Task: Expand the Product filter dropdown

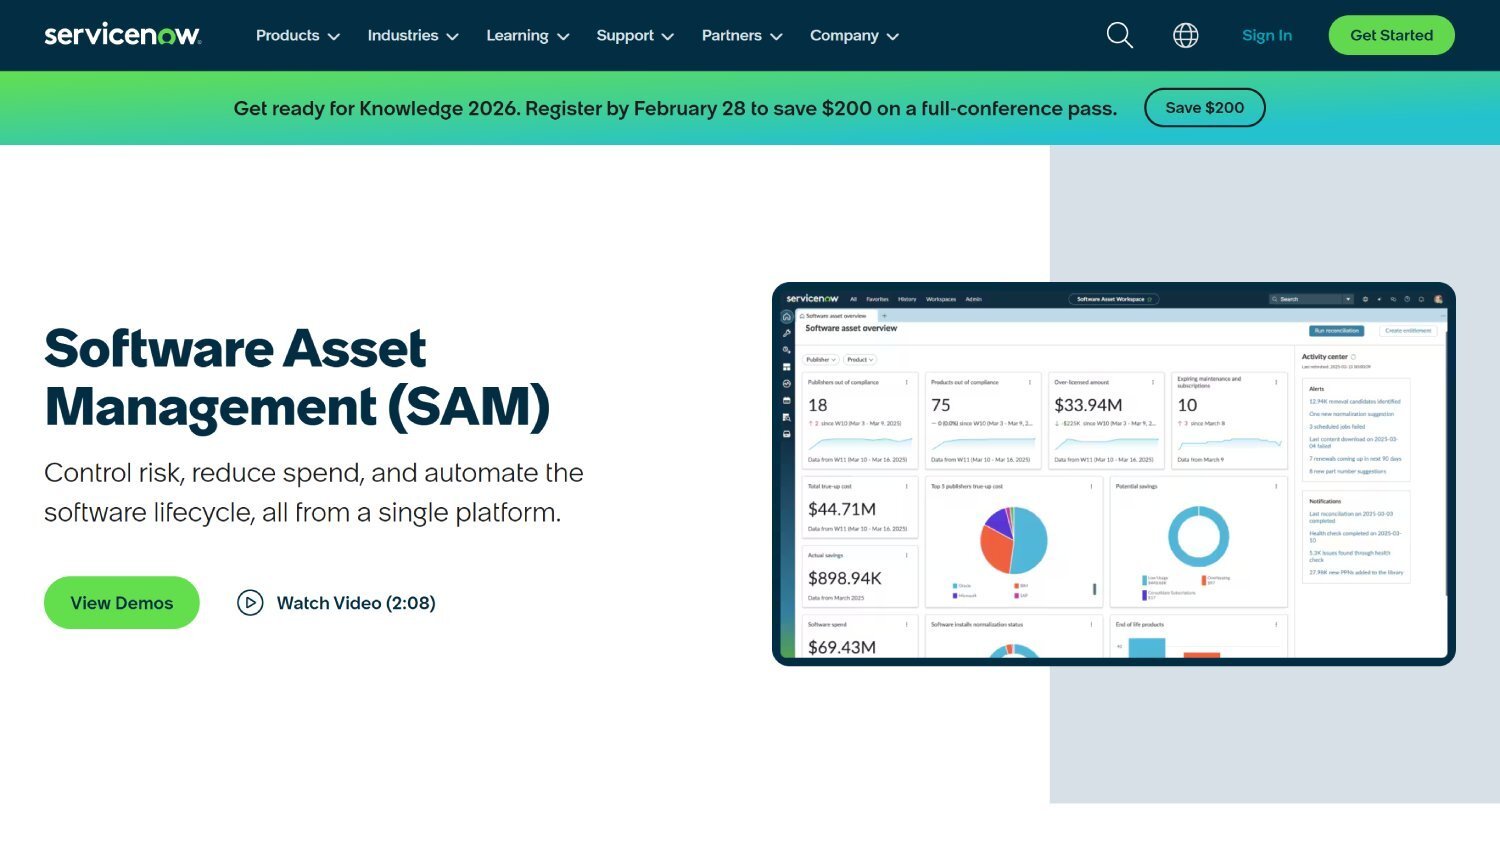Action: [860, 359]
